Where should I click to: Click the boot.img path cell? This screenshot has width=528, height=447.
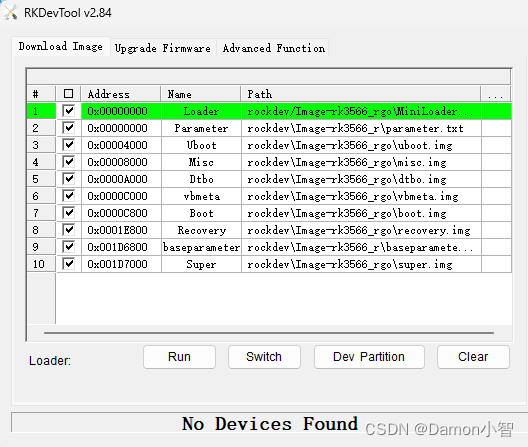point(361,213)
